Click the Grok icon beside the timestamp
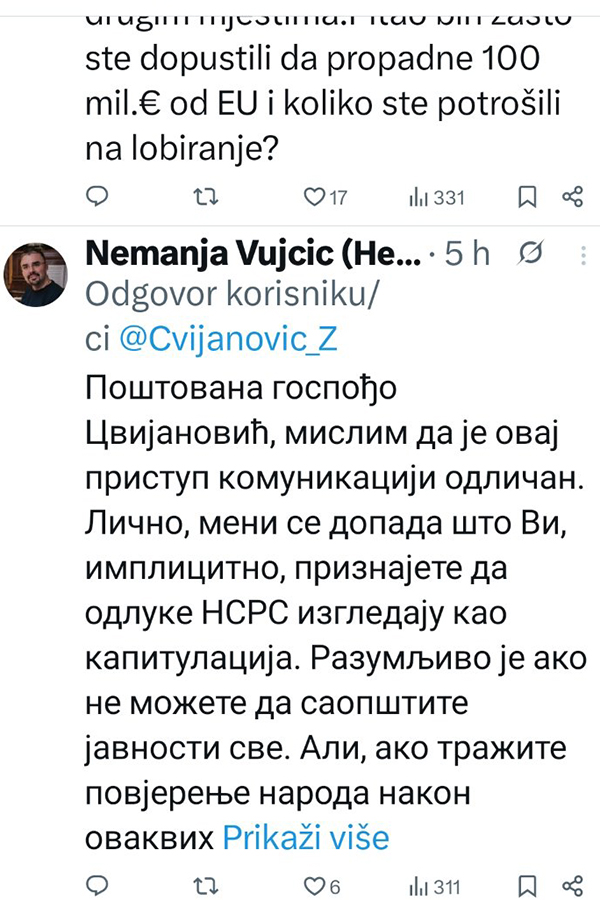600x900 pixels. (x=533, y=255)
